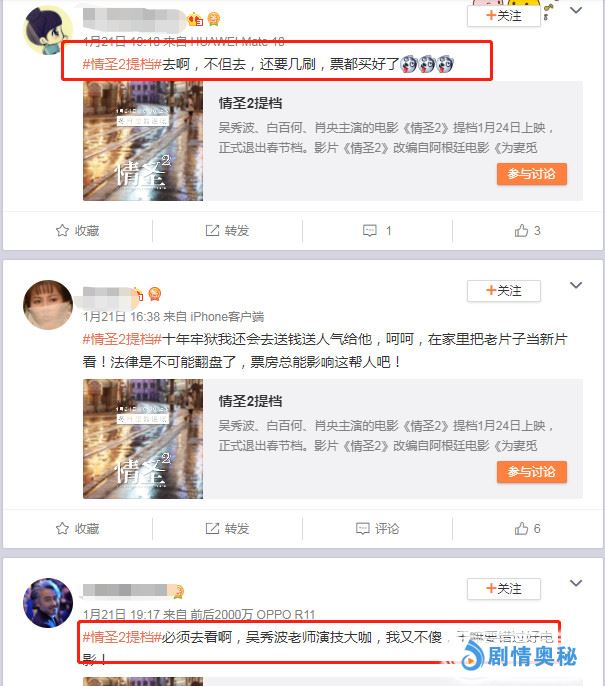
Task: Click the star 收藏 icon on first post
Action: pyautogui.click(x=62, y=231)
